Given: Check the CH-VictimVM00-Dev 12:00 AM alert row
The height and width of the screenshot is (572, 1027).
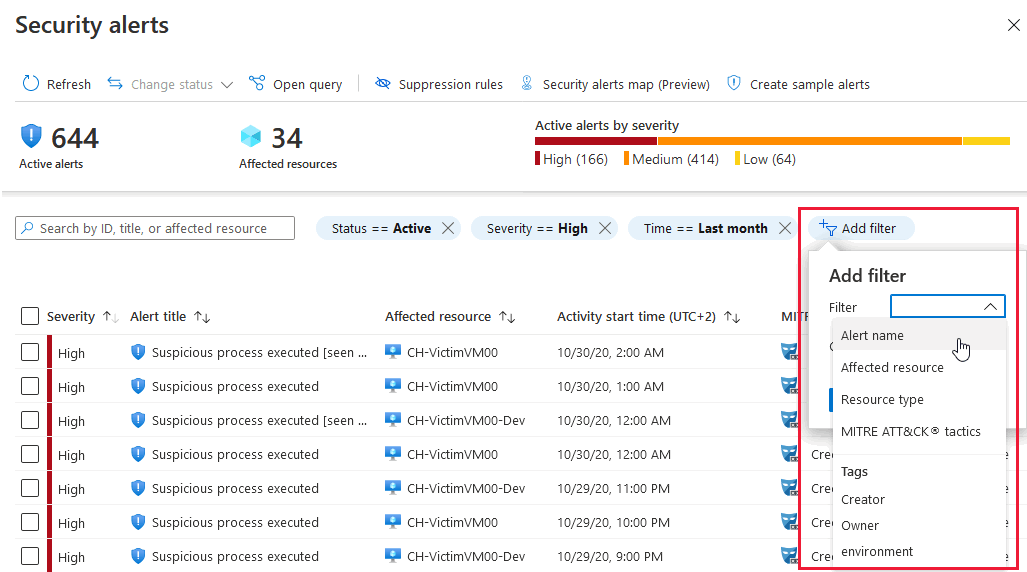Looking at the screenshot, I should (30, 420).
